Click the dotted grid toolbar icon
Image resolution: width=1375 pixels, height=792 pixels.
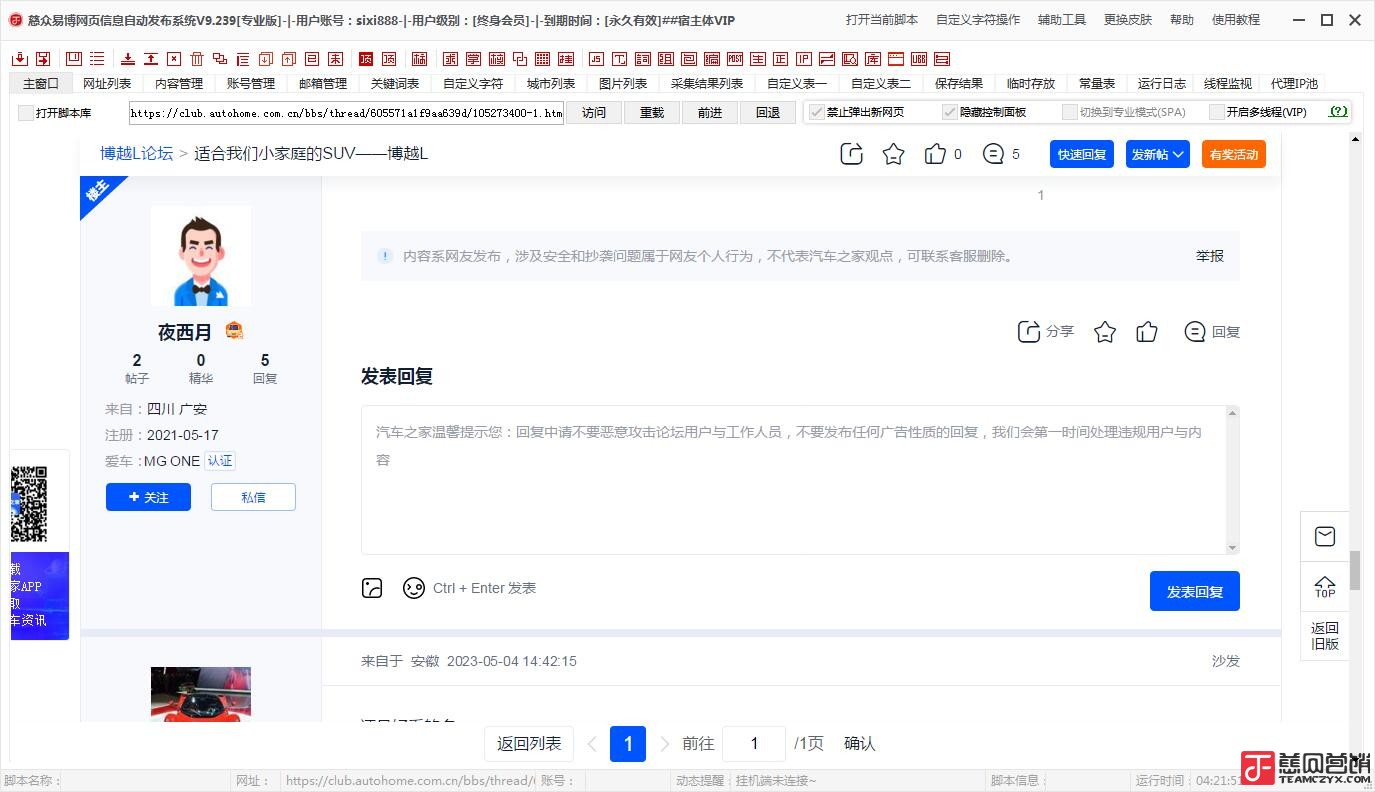(x=543, y=59)
